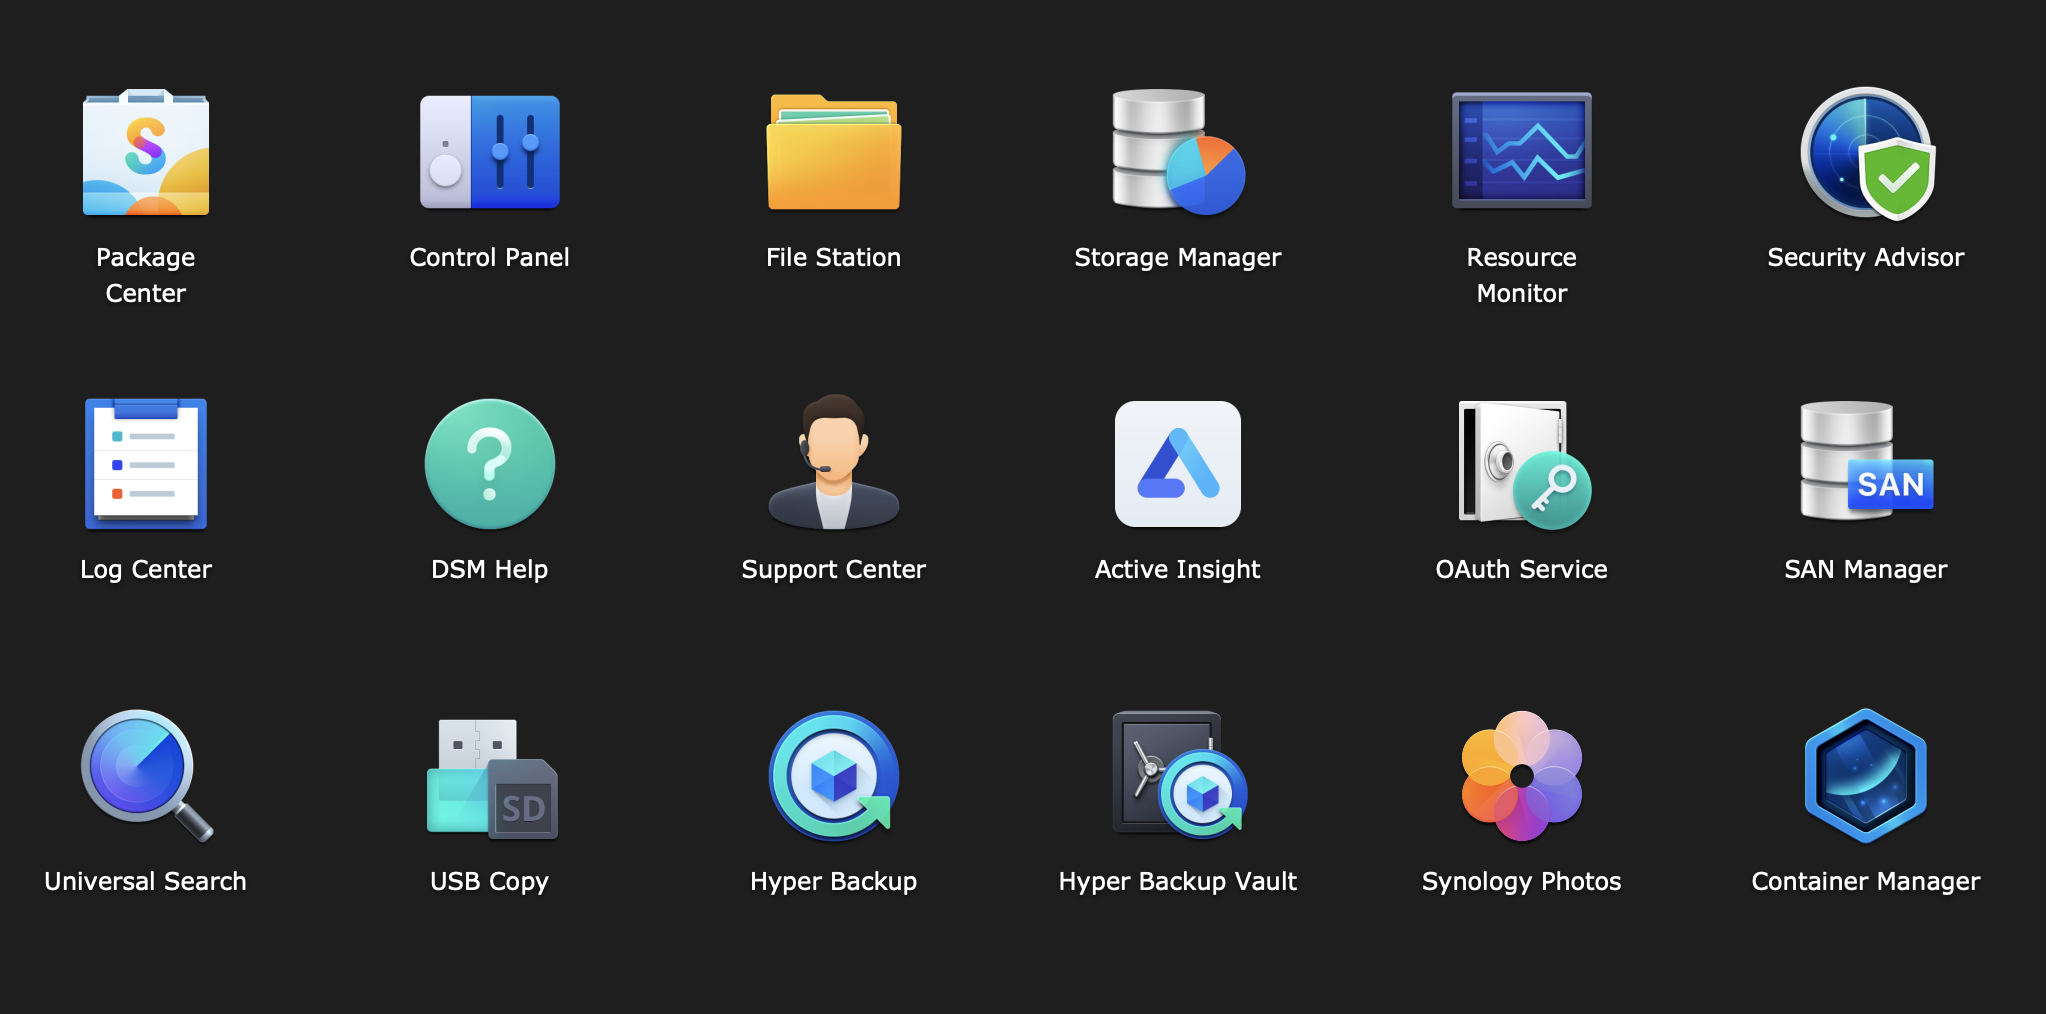Click the DSM Help question mark icon

(490, 464)
